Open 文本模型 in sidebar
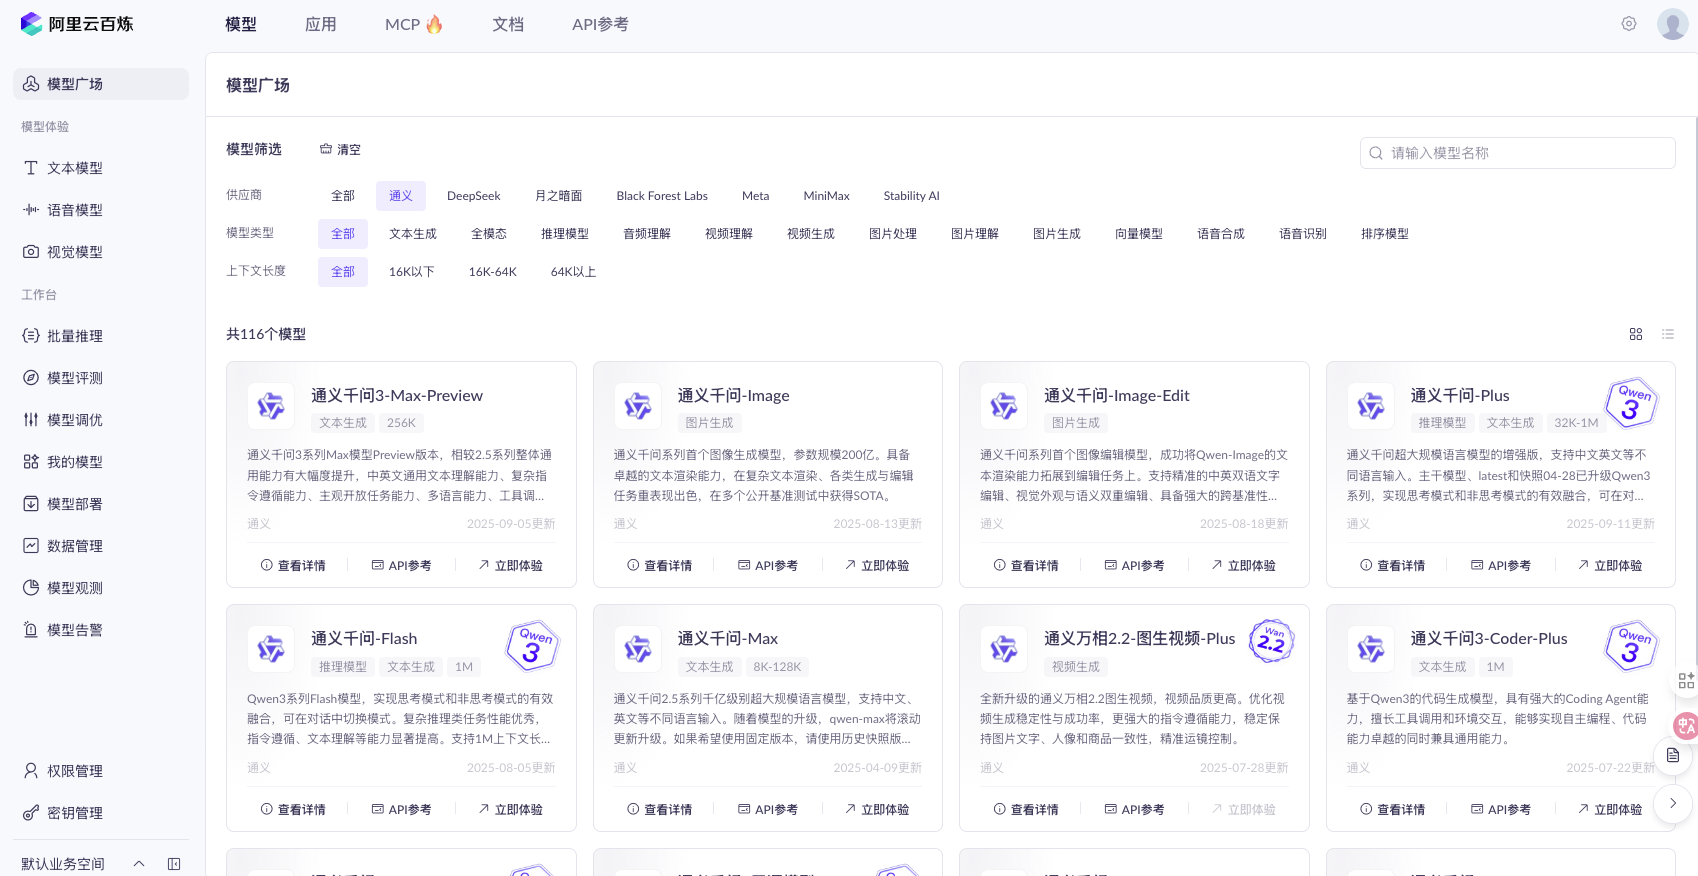Screen dimensions: 1698x876 pos(101,168)
